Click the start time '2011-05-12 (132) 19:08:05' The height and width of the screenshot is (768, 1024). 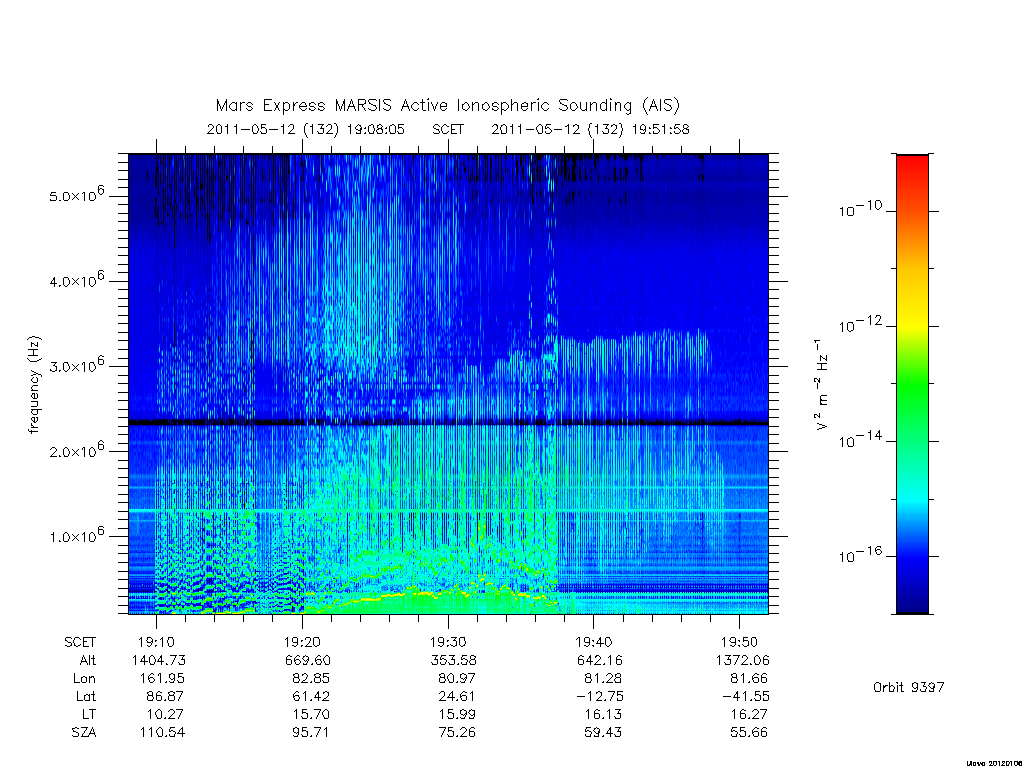[306, 129]
